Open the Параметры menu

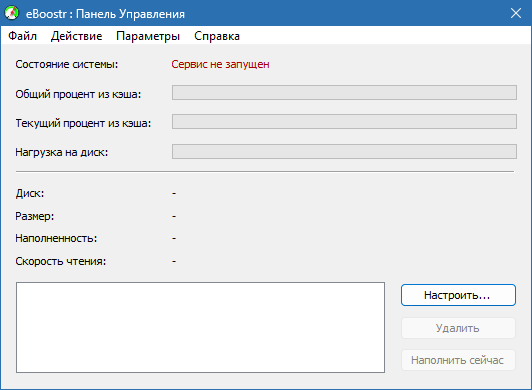point(148,36)
